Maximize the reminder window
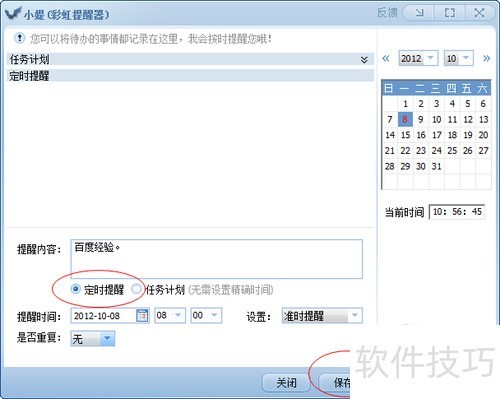The width and height of the screenshot is (500, 399). pos(449,13)
